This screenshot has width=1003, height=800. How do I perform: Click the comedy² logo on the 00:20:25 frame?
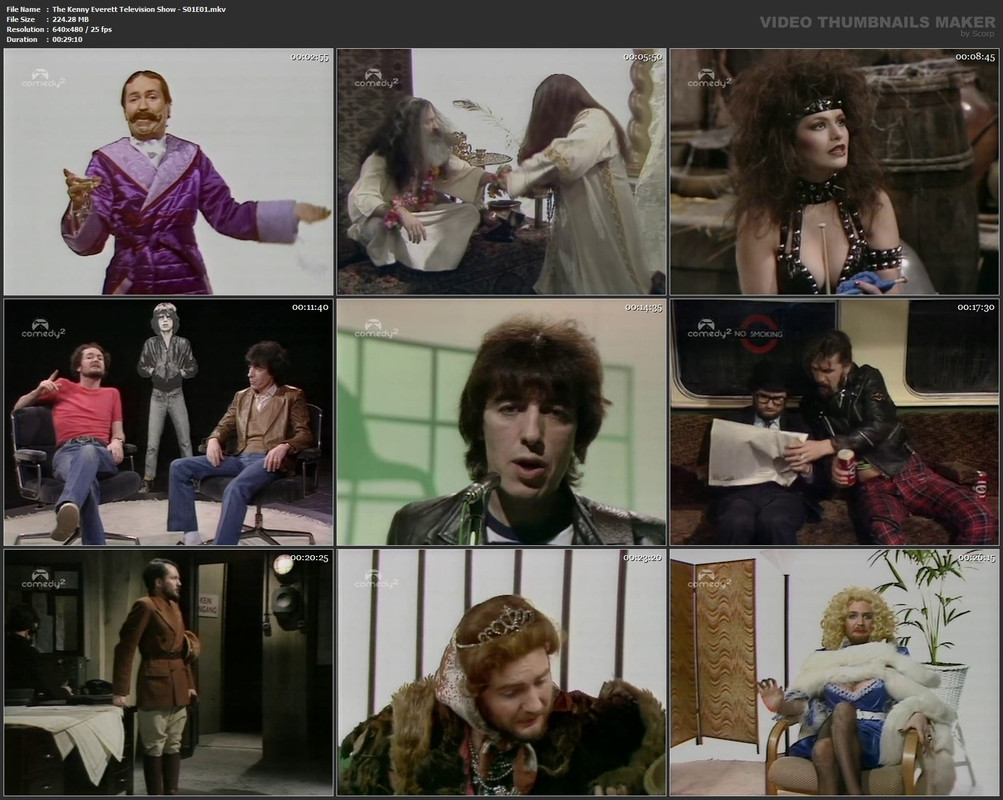(43, 579)
